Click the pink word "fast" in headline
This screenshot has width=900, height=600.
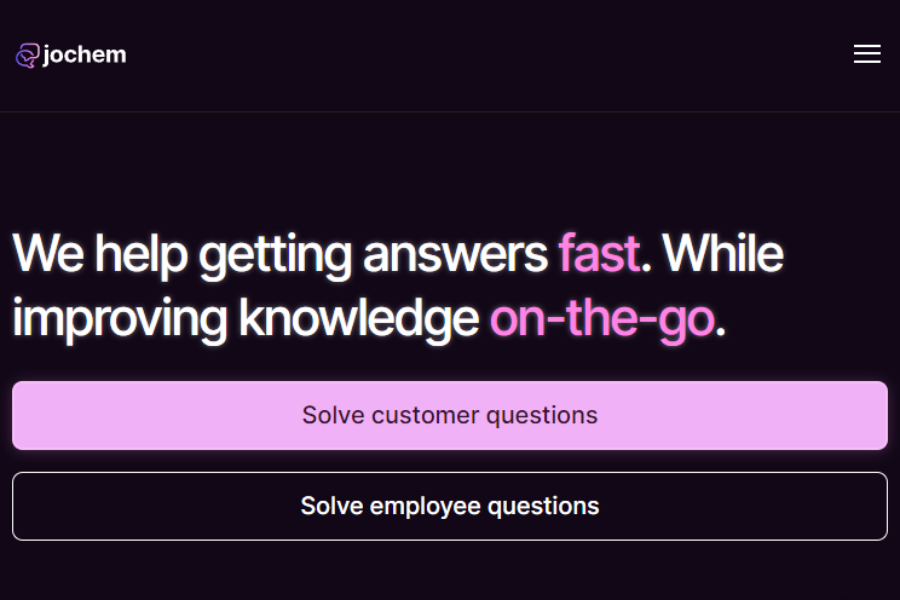pyautogui.click(x=599, y=253)
